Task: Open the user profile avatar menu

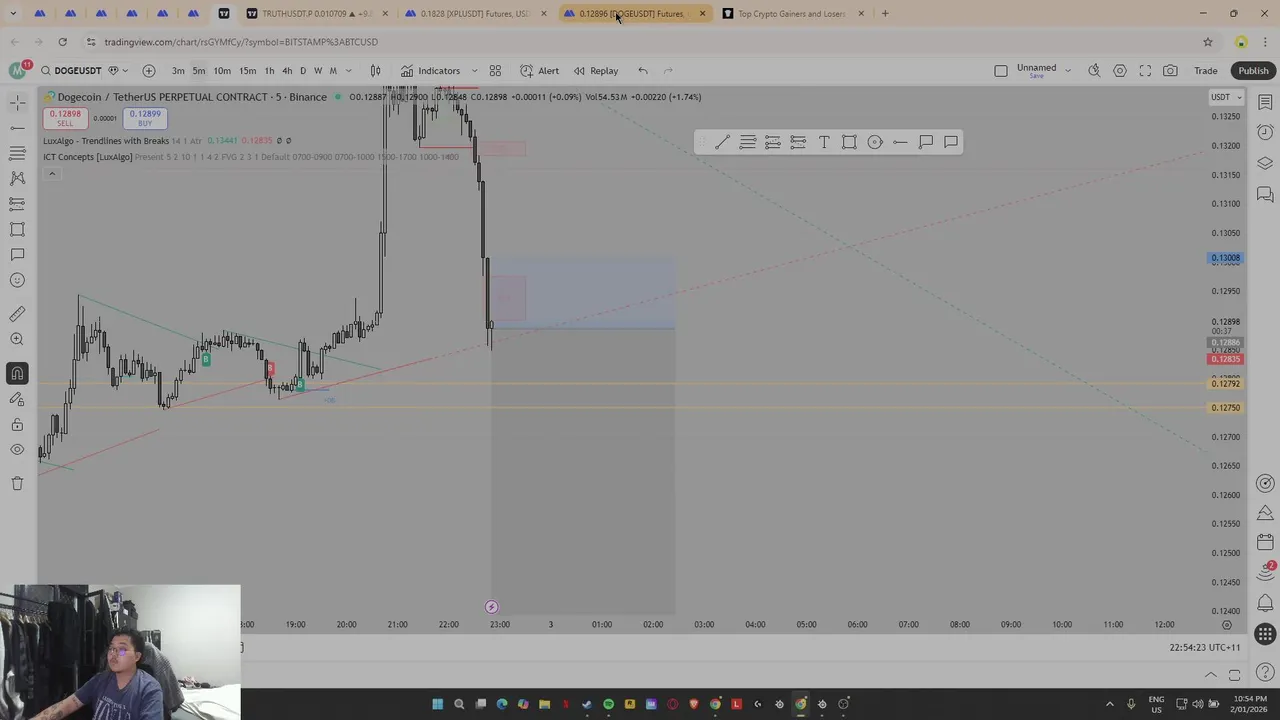Action: [x=17, y=70]
